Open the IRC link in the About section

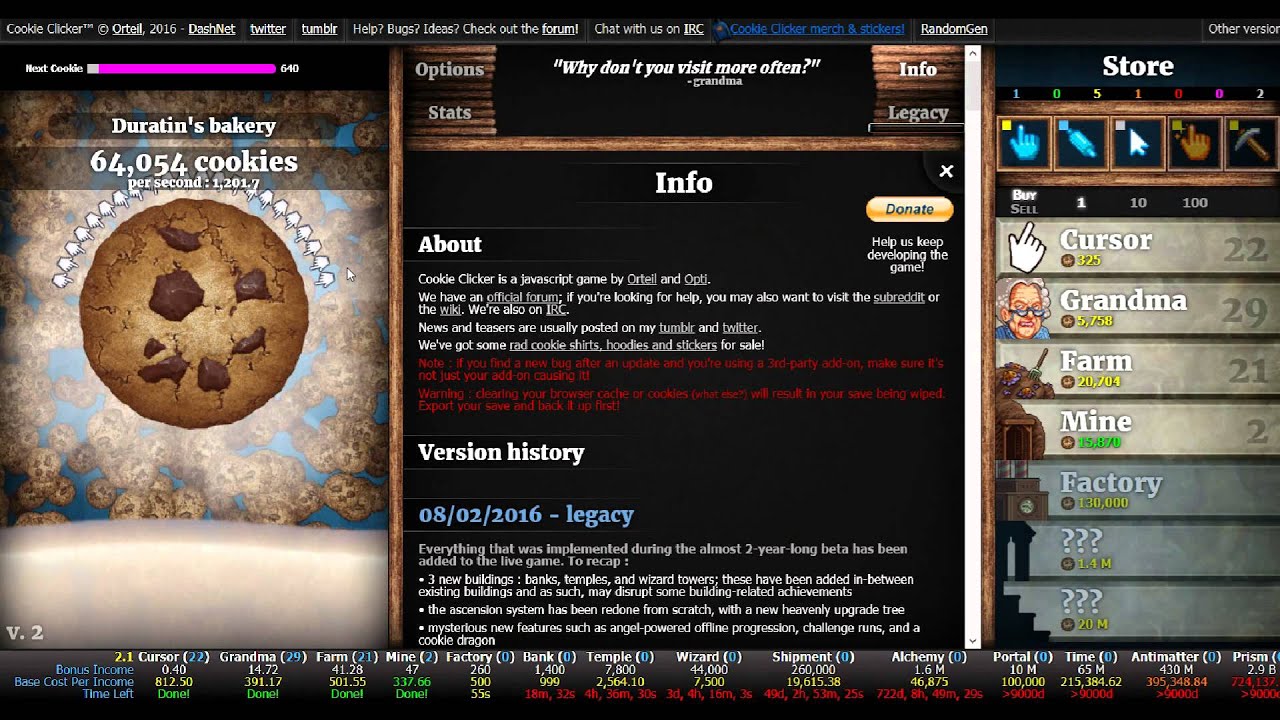[x=556, y=310]
